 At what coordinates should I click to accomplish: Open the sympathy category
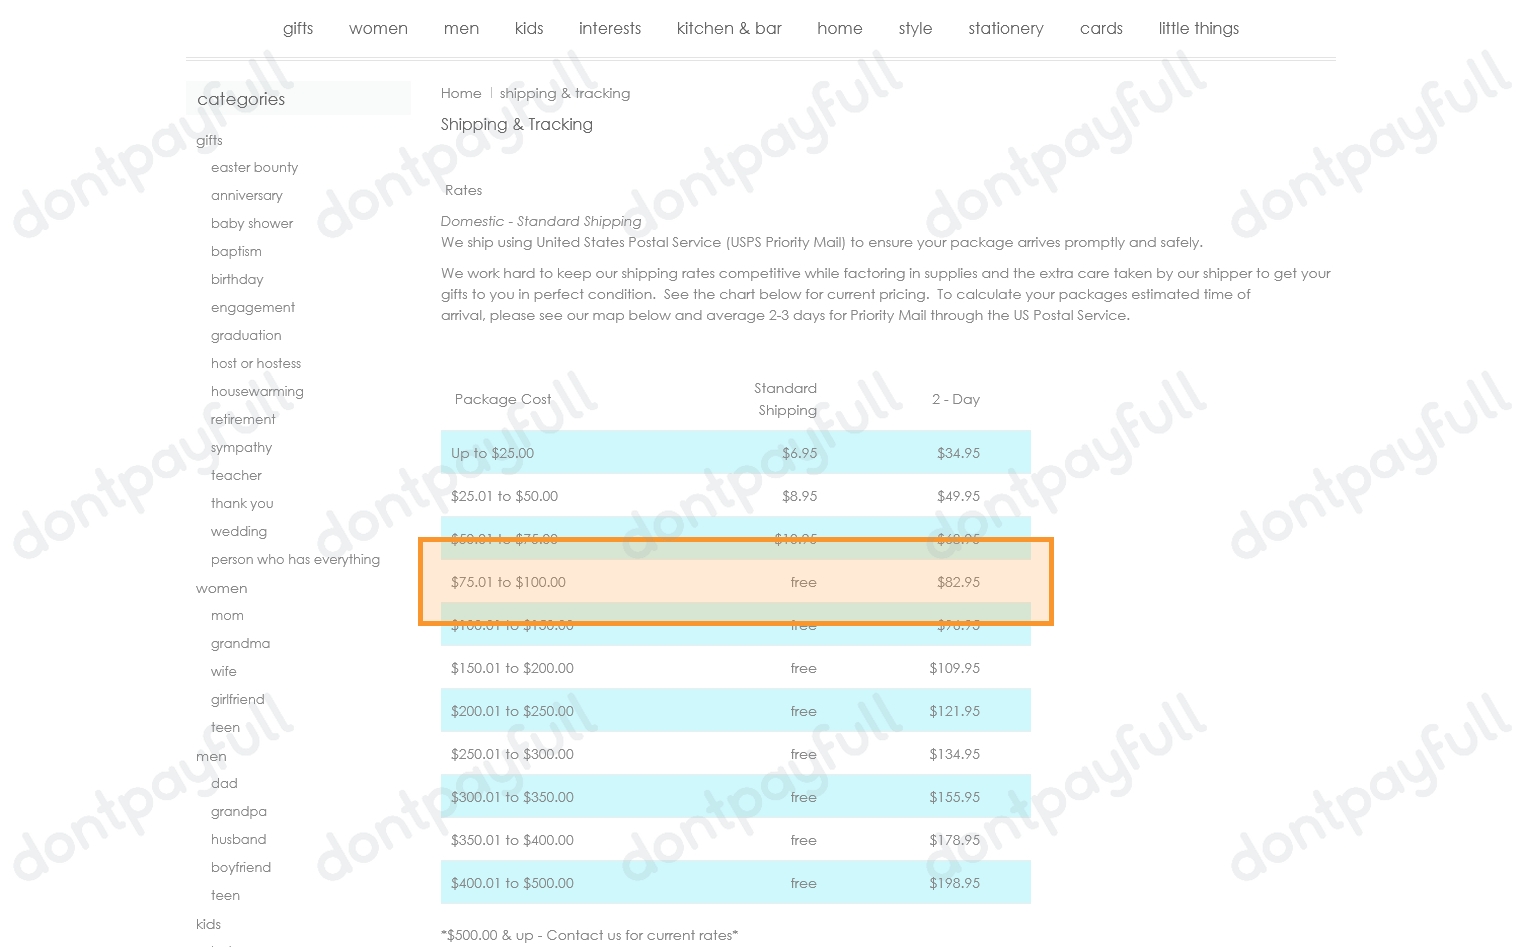tap(241, 448)
